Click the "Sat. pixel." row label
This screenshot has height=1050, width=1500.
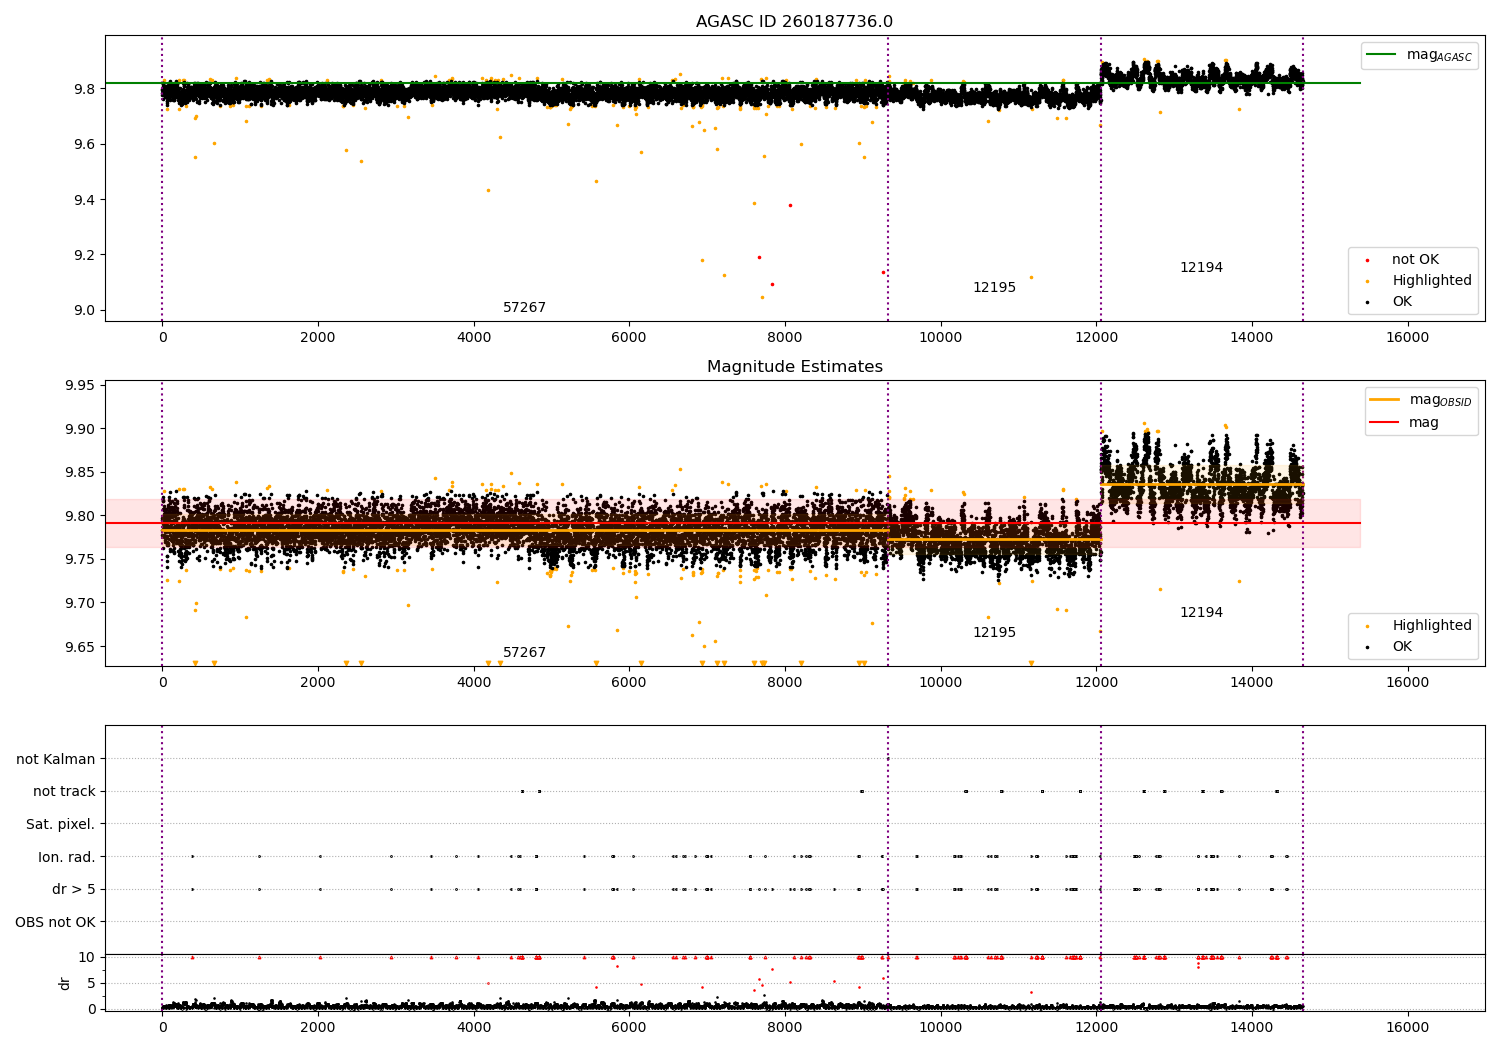tap(61, 825)
